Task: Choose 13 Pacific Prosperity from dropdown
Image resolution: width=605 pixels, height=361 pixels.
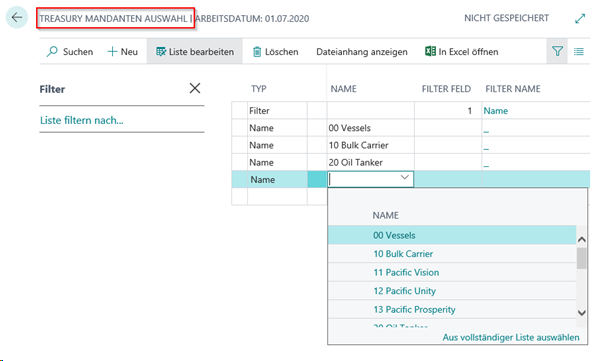Action: pyautogui.click(x=452, y=309)
